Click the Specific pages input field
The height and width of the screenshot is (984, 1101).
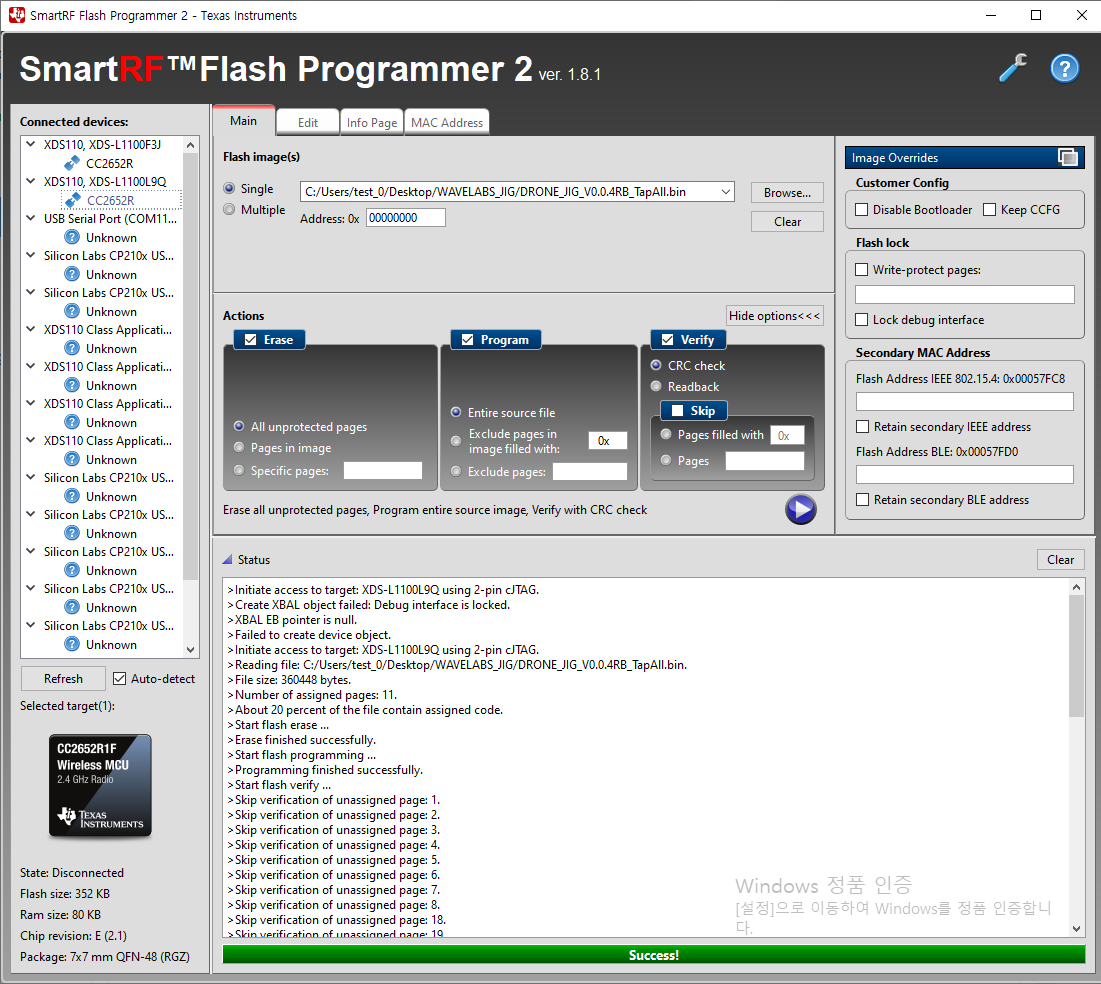[383, 471]
